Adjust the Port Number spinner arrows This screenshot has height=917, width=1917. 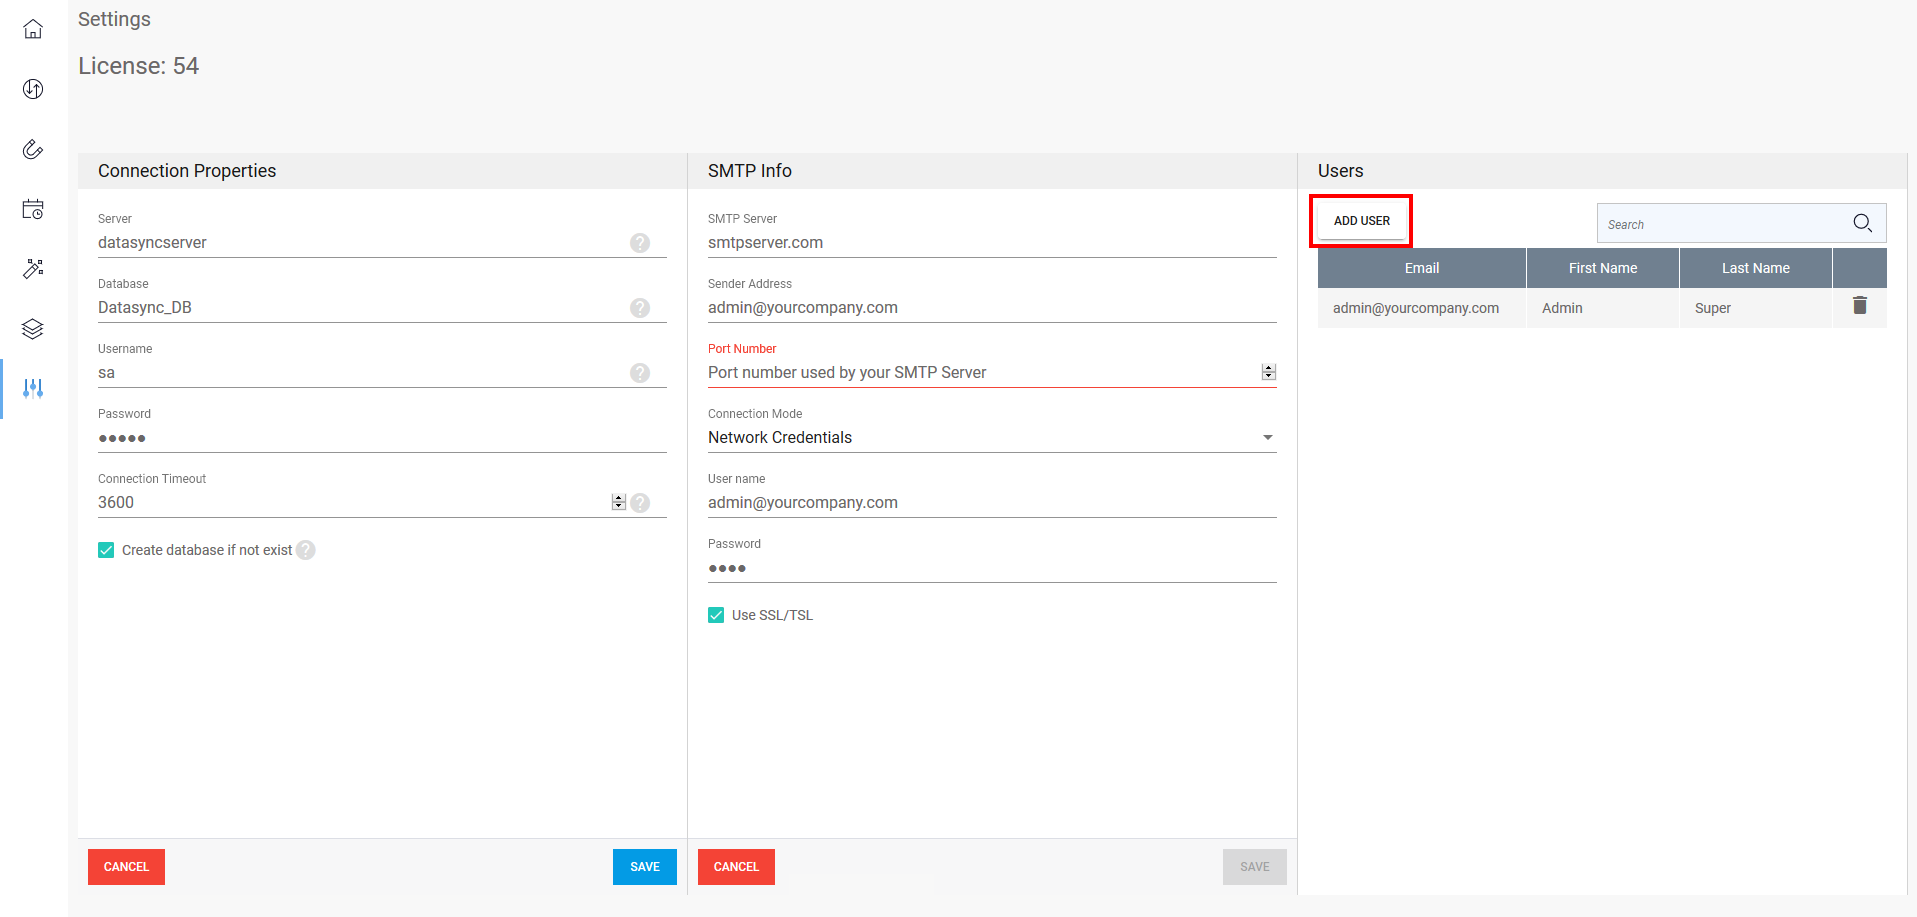[1268, 372]
